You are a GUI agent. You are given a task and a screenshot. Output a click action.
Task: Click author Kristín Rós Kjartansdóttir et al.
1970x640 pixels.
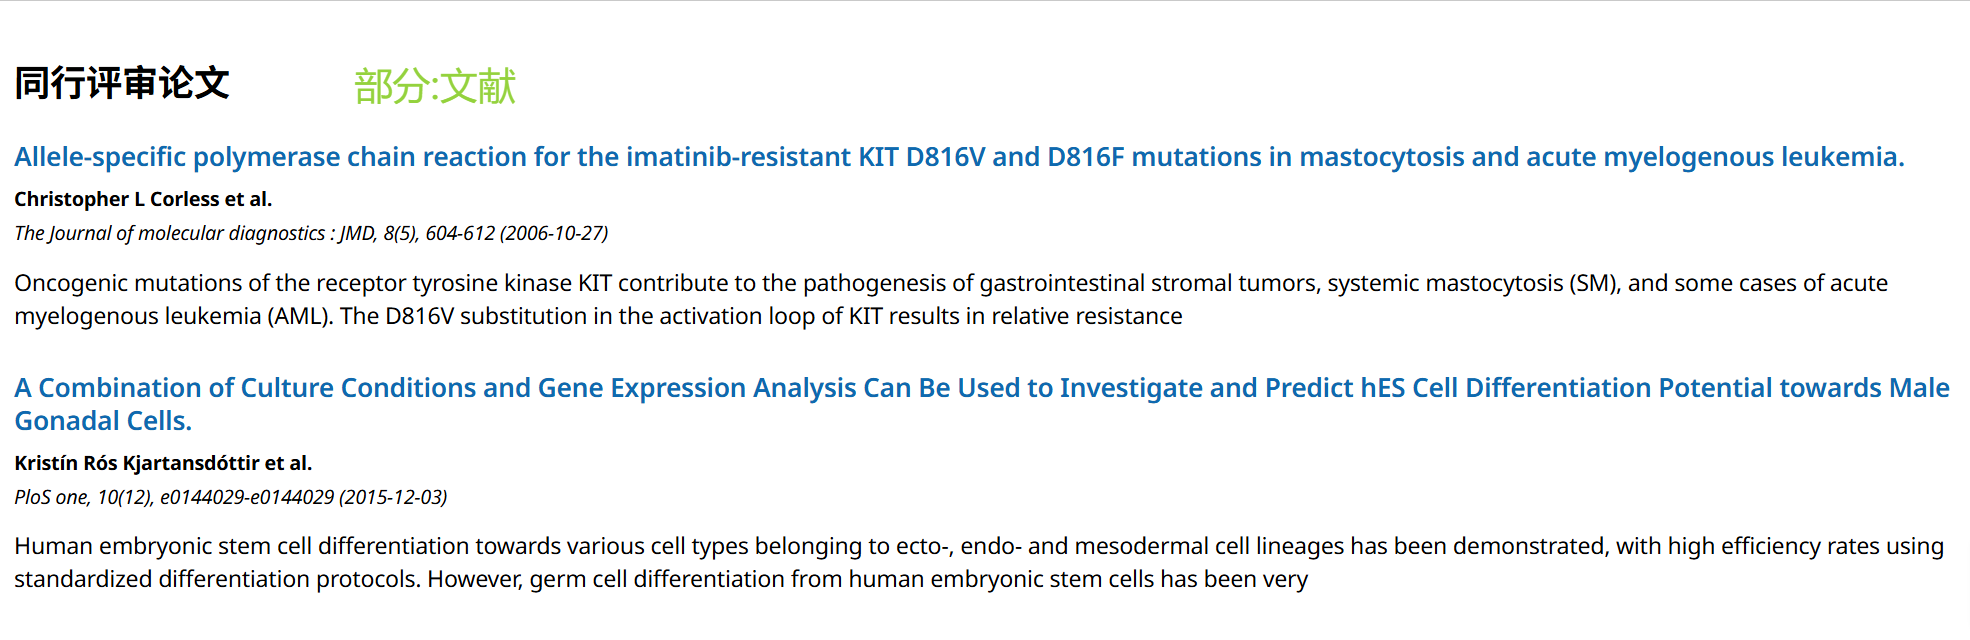[163, 463]
